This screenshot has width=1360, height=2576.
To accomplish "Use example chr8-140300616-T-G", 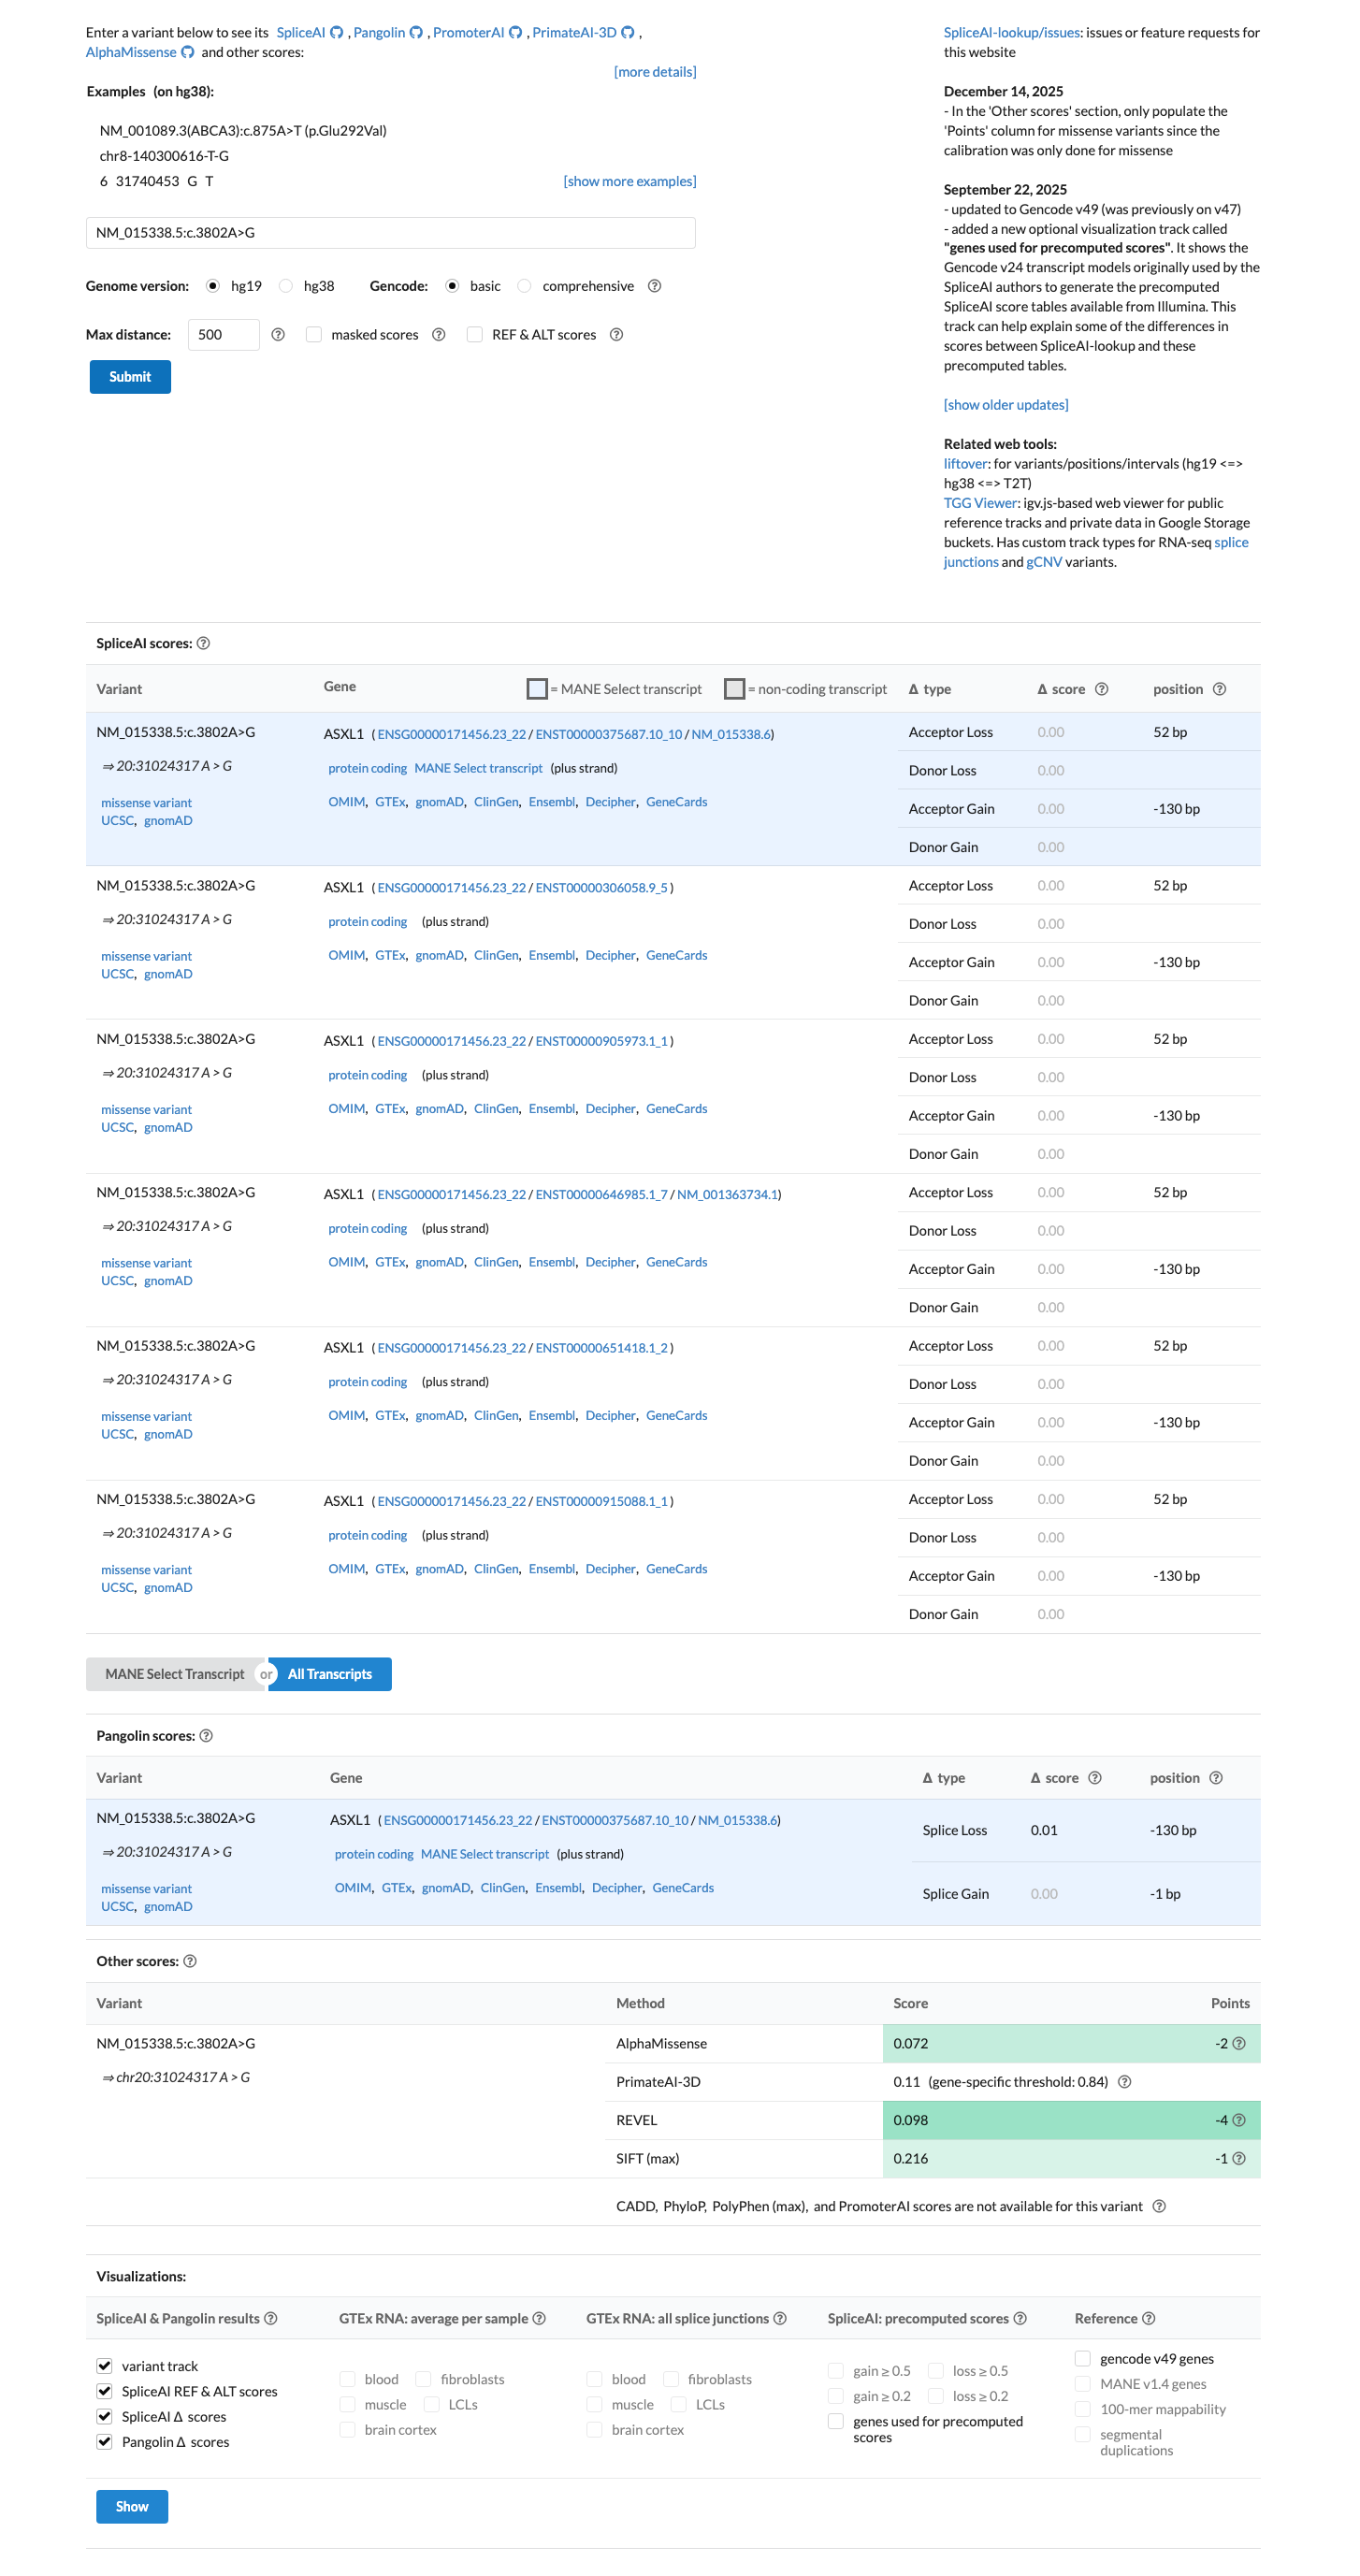I will (164, 156).
